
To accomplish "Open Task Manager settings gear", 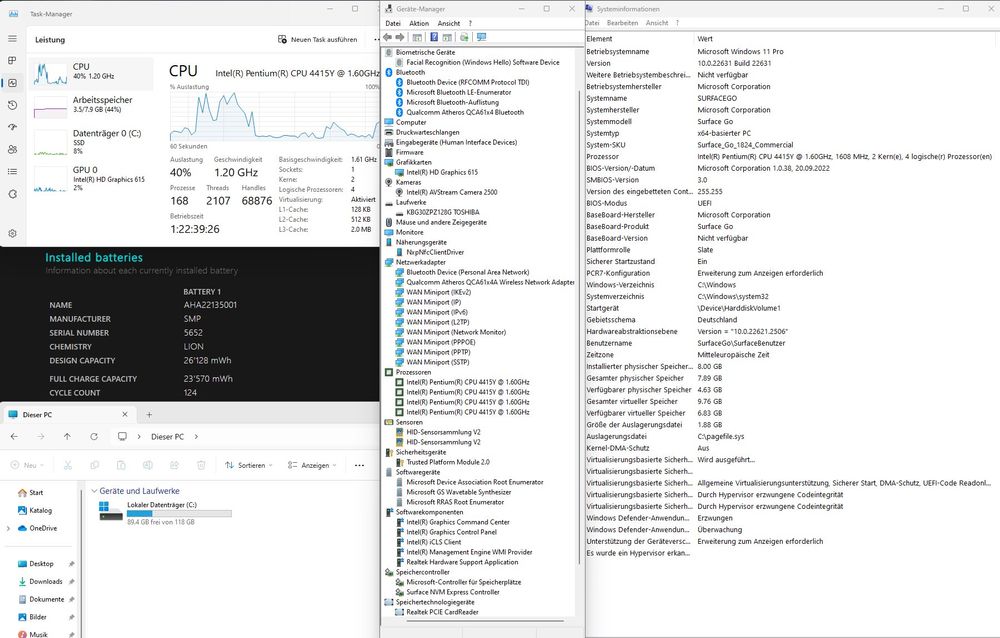I will [x=12, y=232].
